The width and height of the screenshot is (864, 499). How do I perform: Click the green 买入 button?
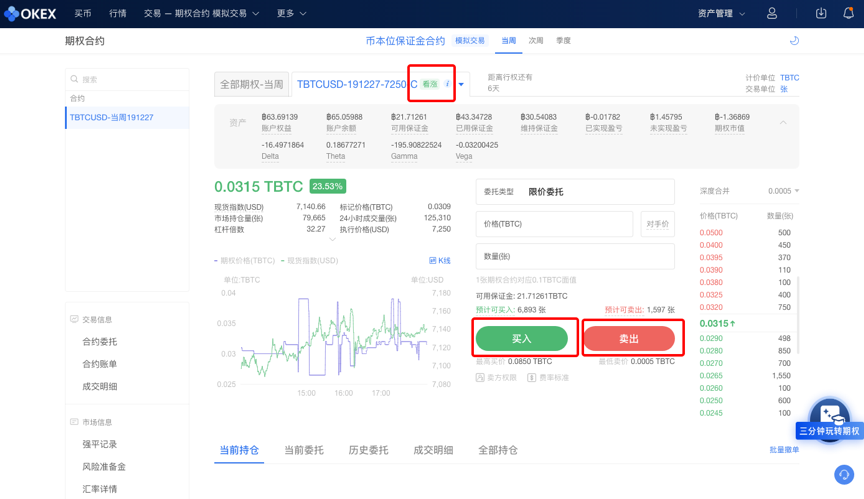click(x=521, y=339)
